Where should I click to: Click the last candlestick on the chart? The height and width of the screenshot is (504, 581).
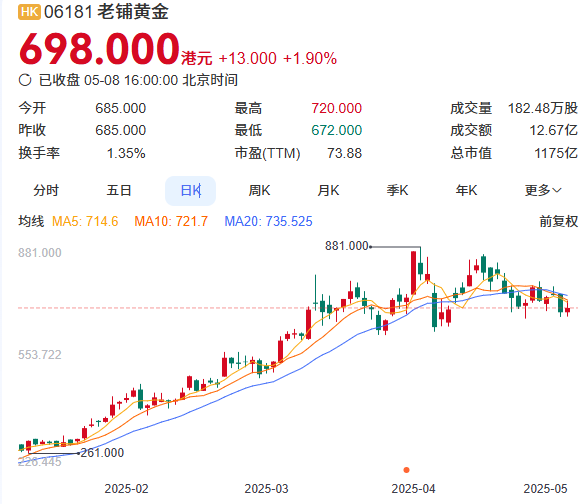(x=567, y=309)
